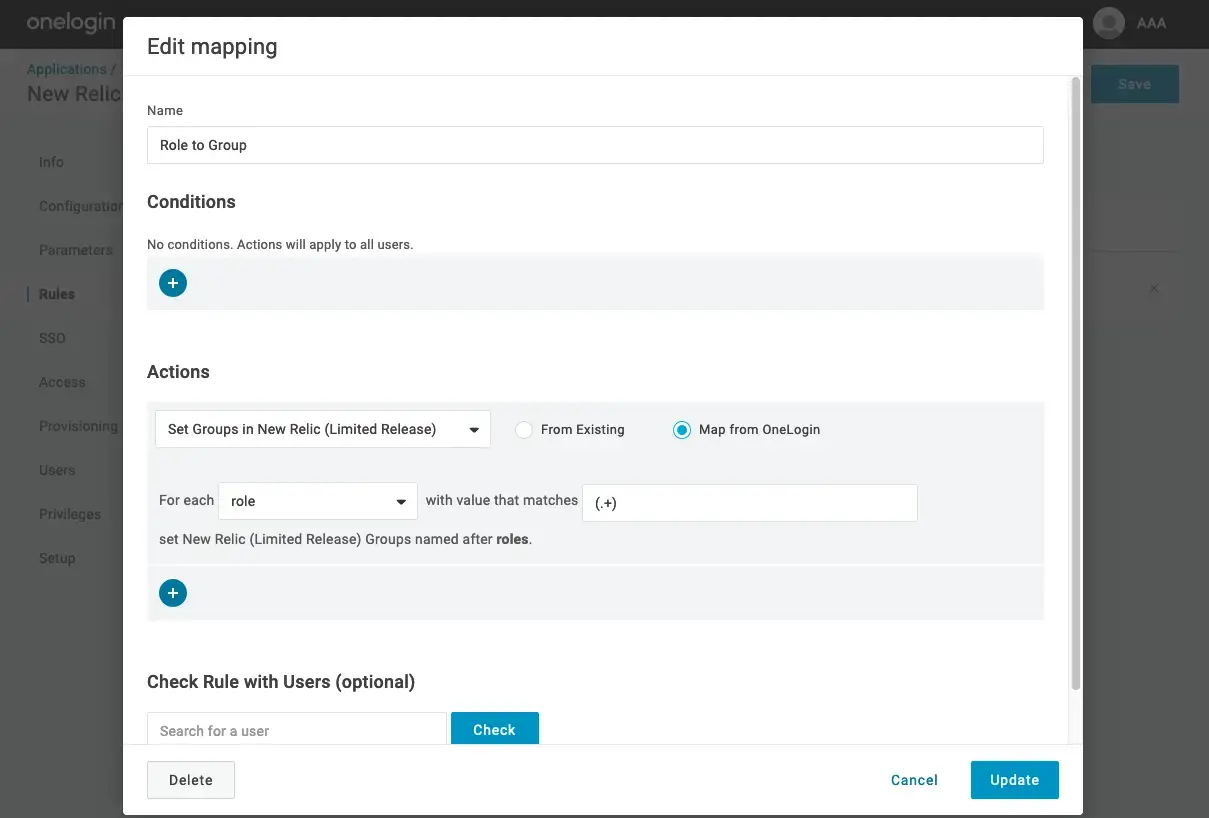Select the Map from OneLogin radio option
Viewport: 1209px width, 818px height.
point(682,430)
